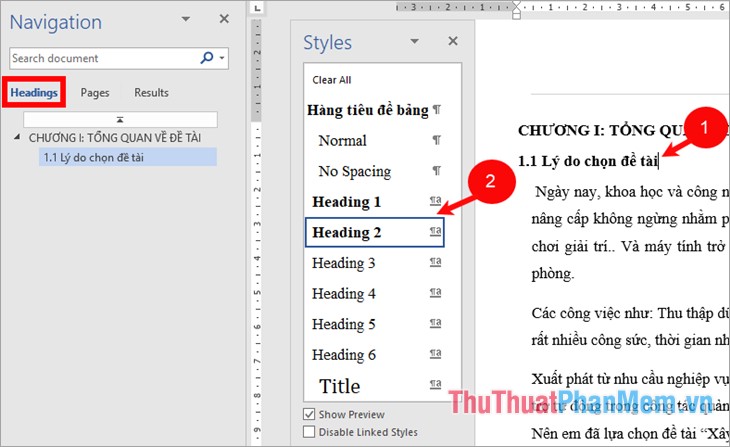Apply the Normal style
This screenshot has width=730, height=447.
point(375,141)
